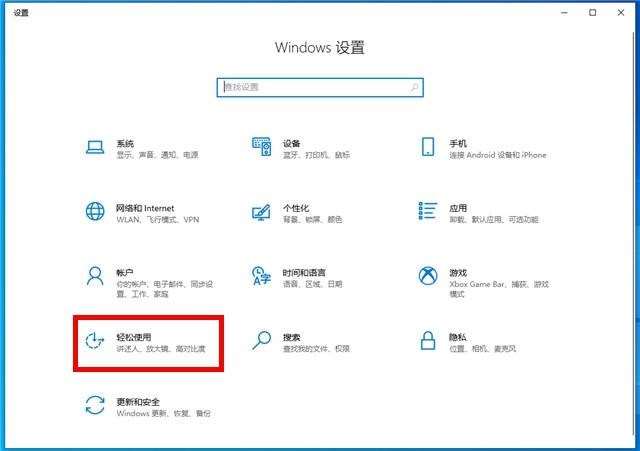
Task: Click the 时间和语言 heading text
Action: coord(304,272)
